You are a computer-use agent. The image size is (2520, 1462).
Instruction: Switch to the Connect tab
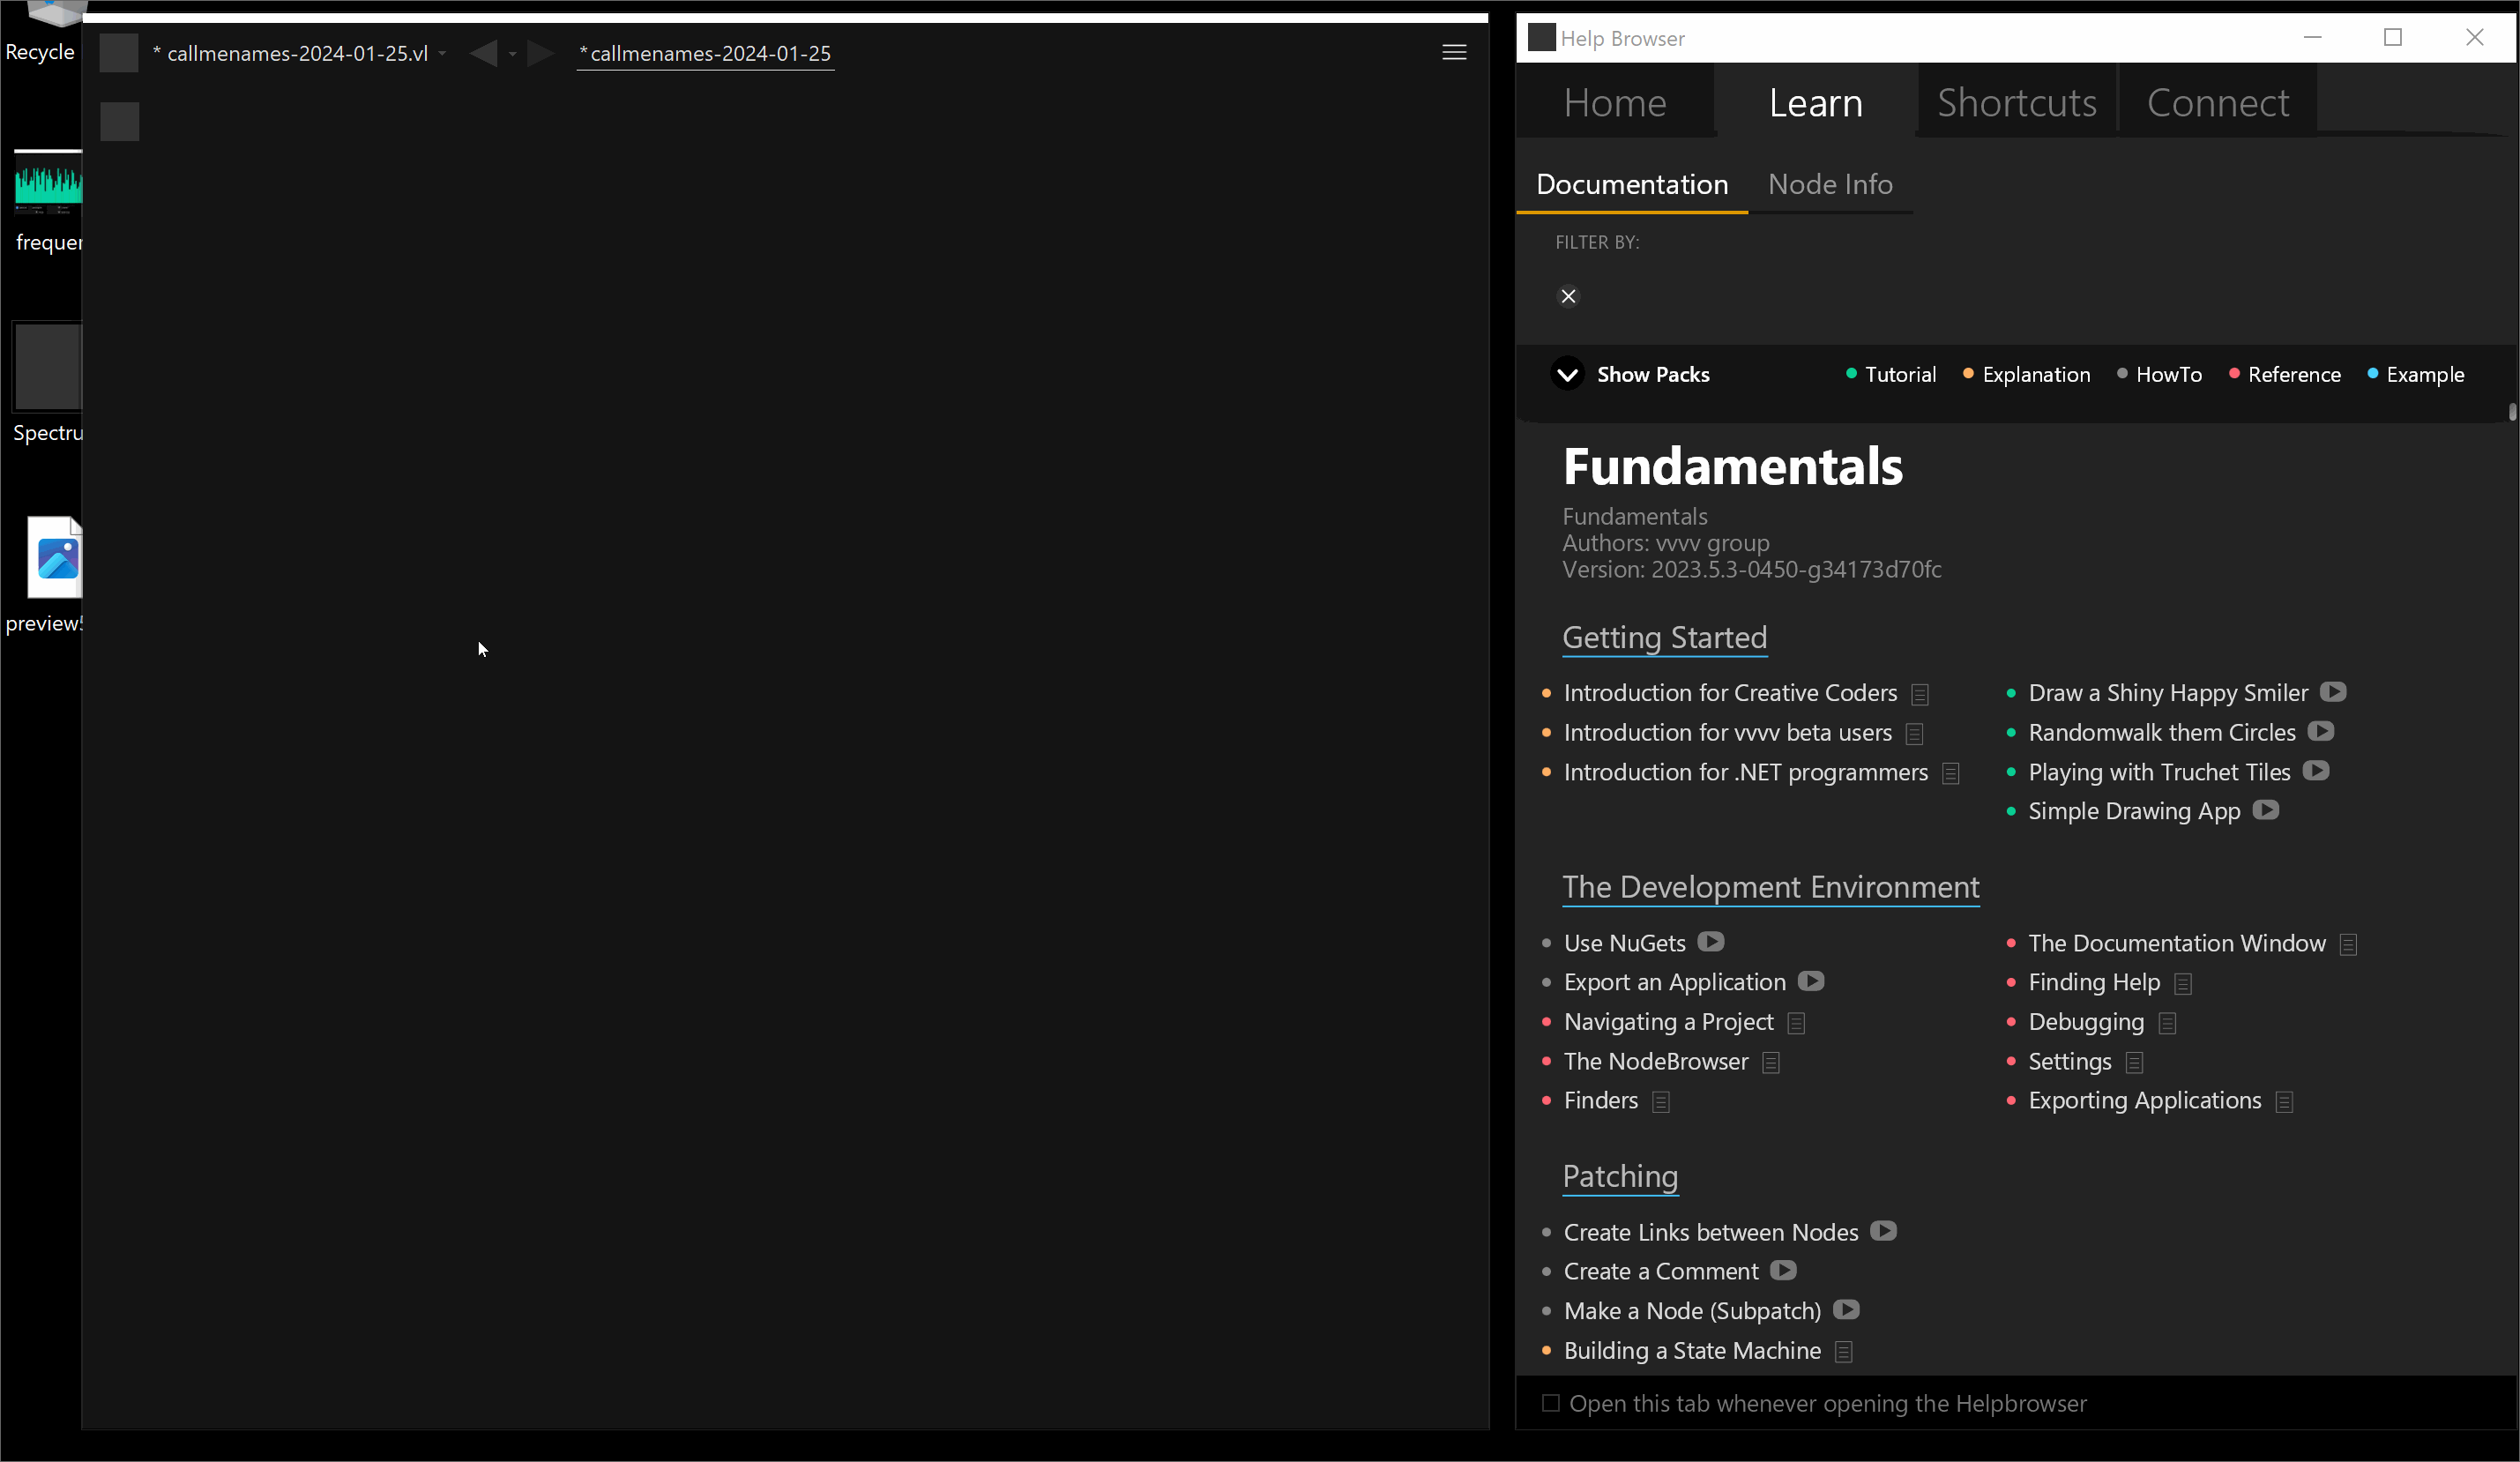point(2218,102)
